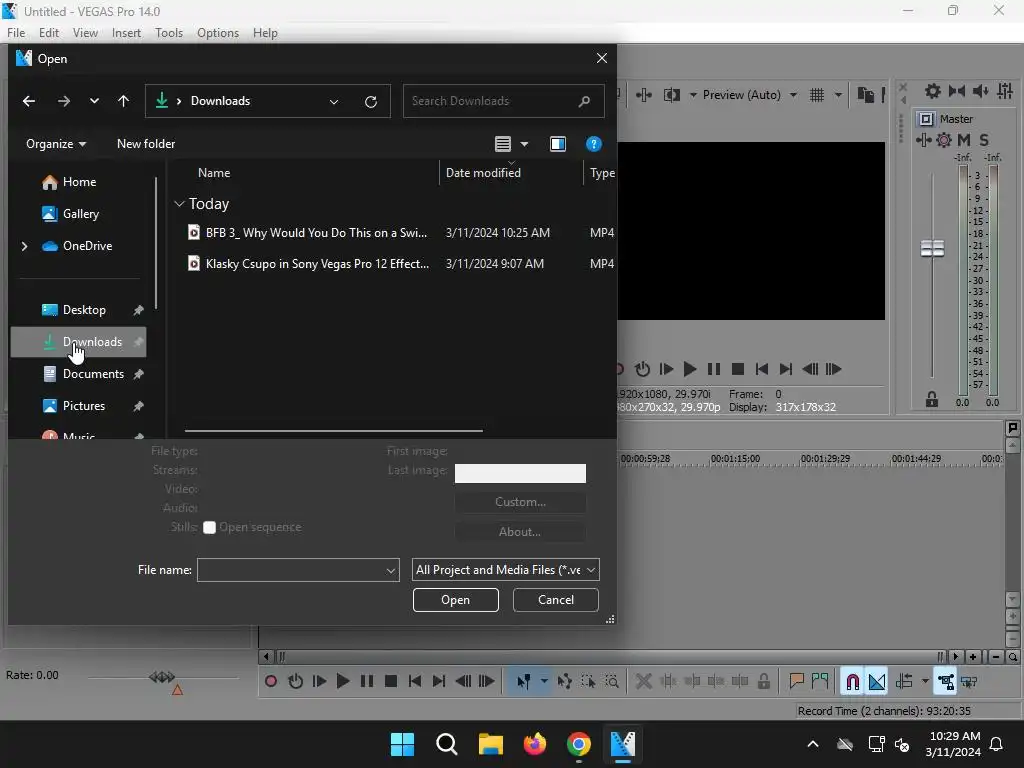Viewport: 1024px width, 768px height.
Task: Open the Overlays grid dropdown arrow
Action: (839, 95)
